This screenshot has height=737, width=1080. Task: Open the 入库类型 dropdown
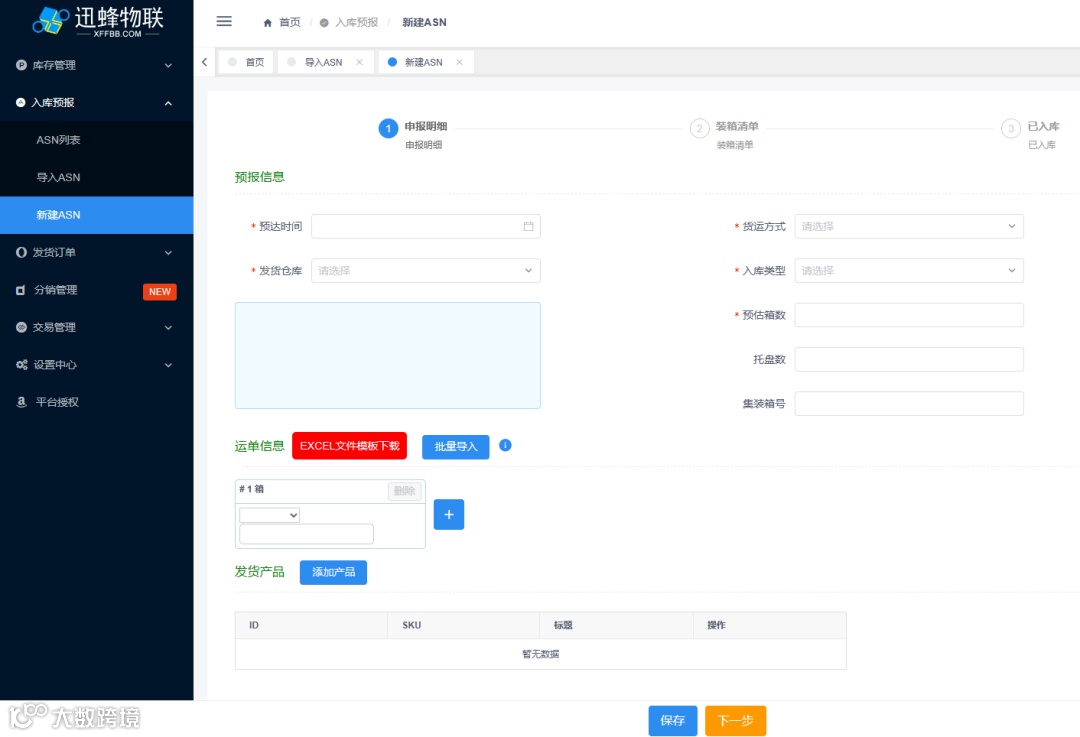pyautogui.click(x=909, y=271)
